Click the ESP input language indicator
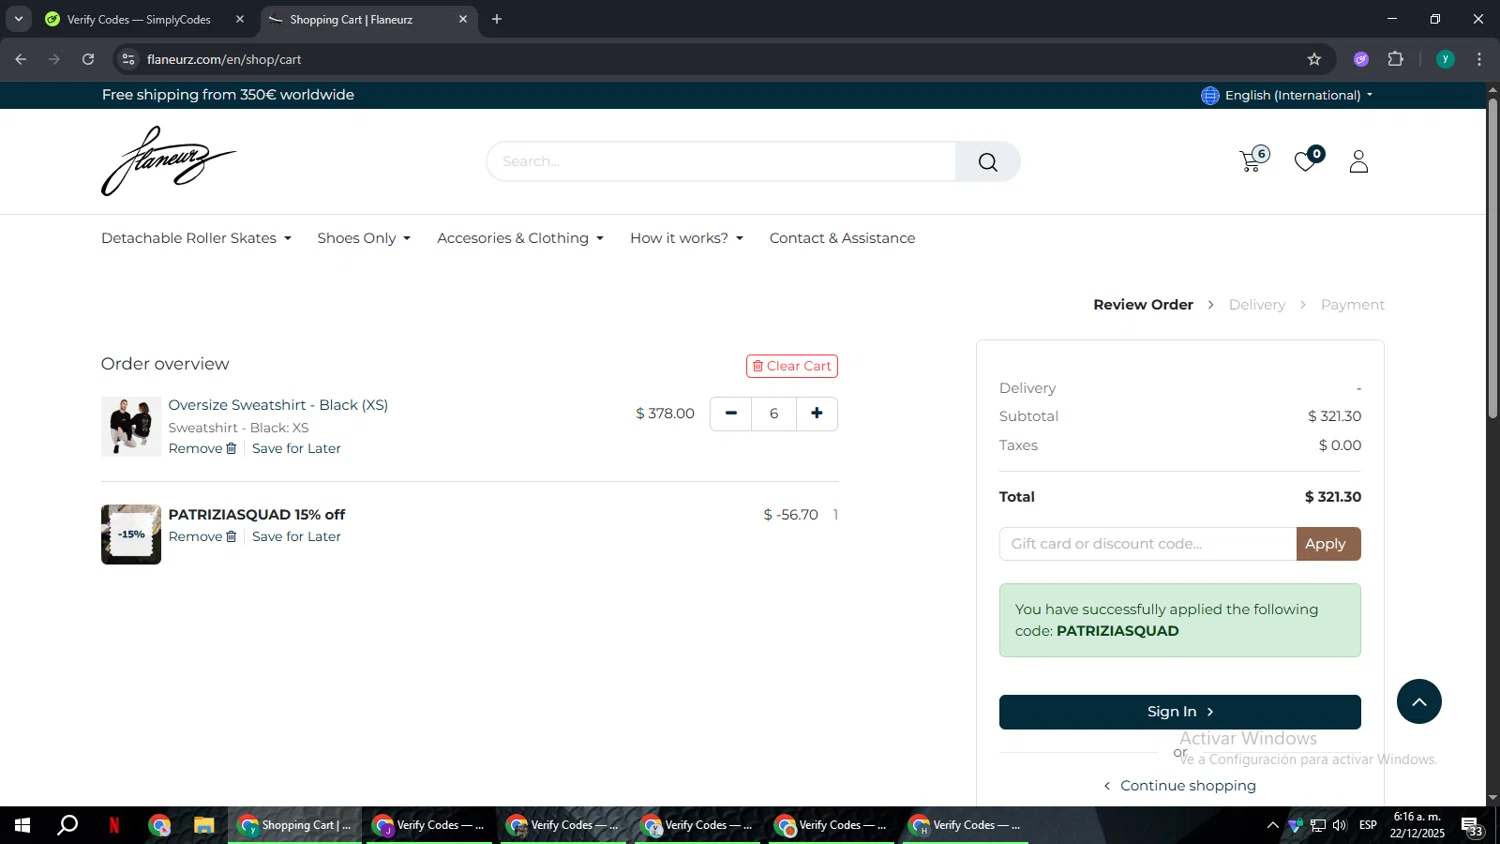The image size is (1500, 844). (x=1368, y=825)
